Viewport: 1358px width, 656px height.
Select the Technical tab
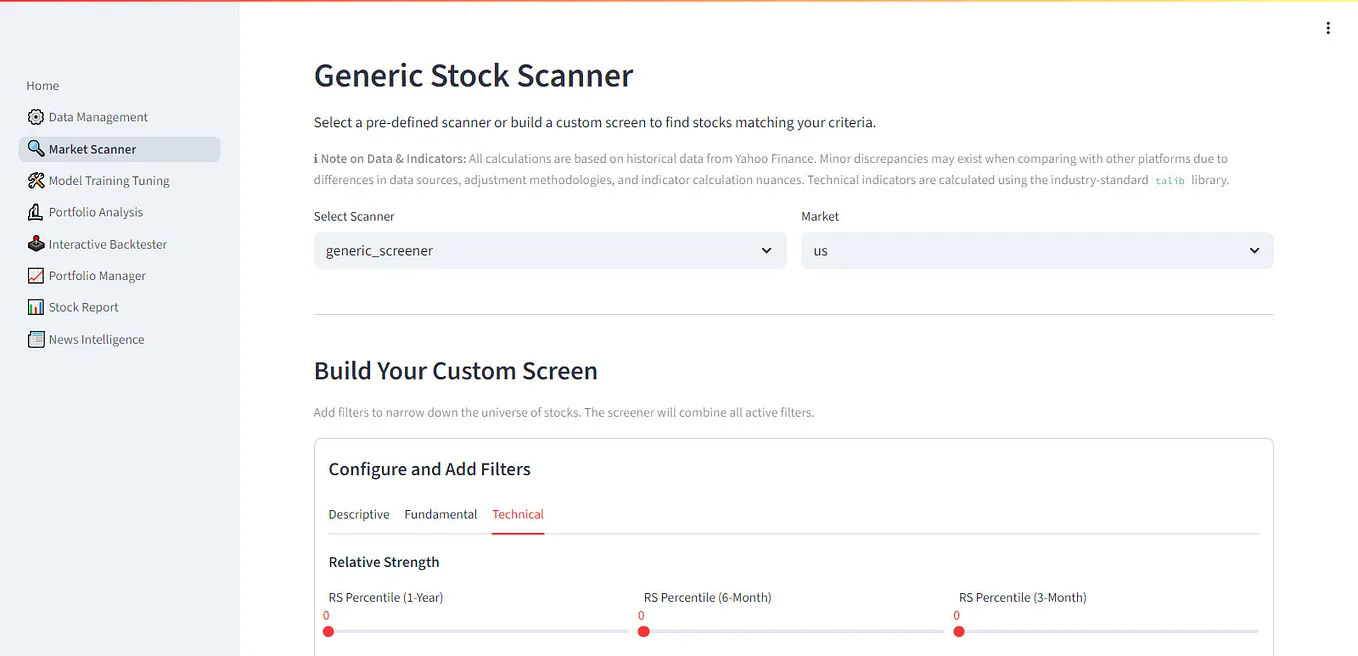[517, 514]
